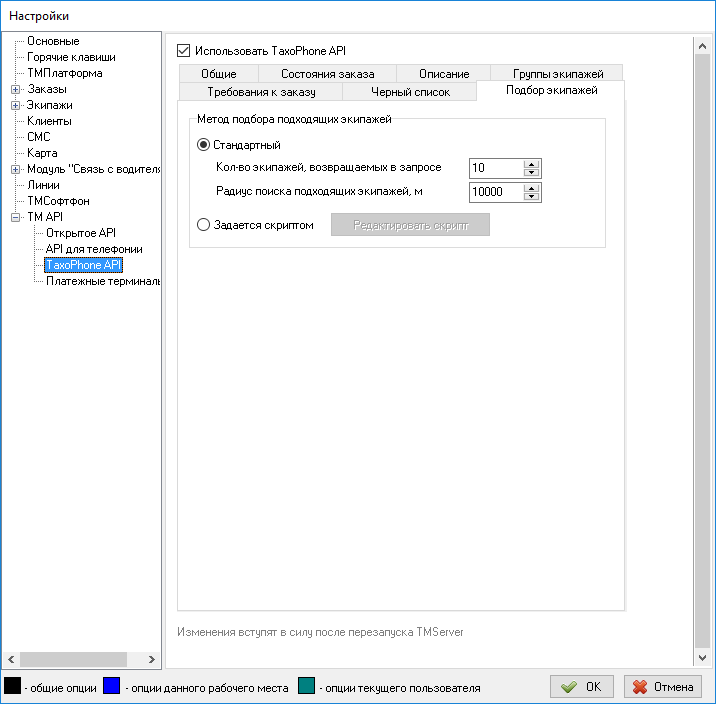This screenshot has width=716, height=704.
Task: Click the teal current user options swatch
Action: [x=307, y=686]
